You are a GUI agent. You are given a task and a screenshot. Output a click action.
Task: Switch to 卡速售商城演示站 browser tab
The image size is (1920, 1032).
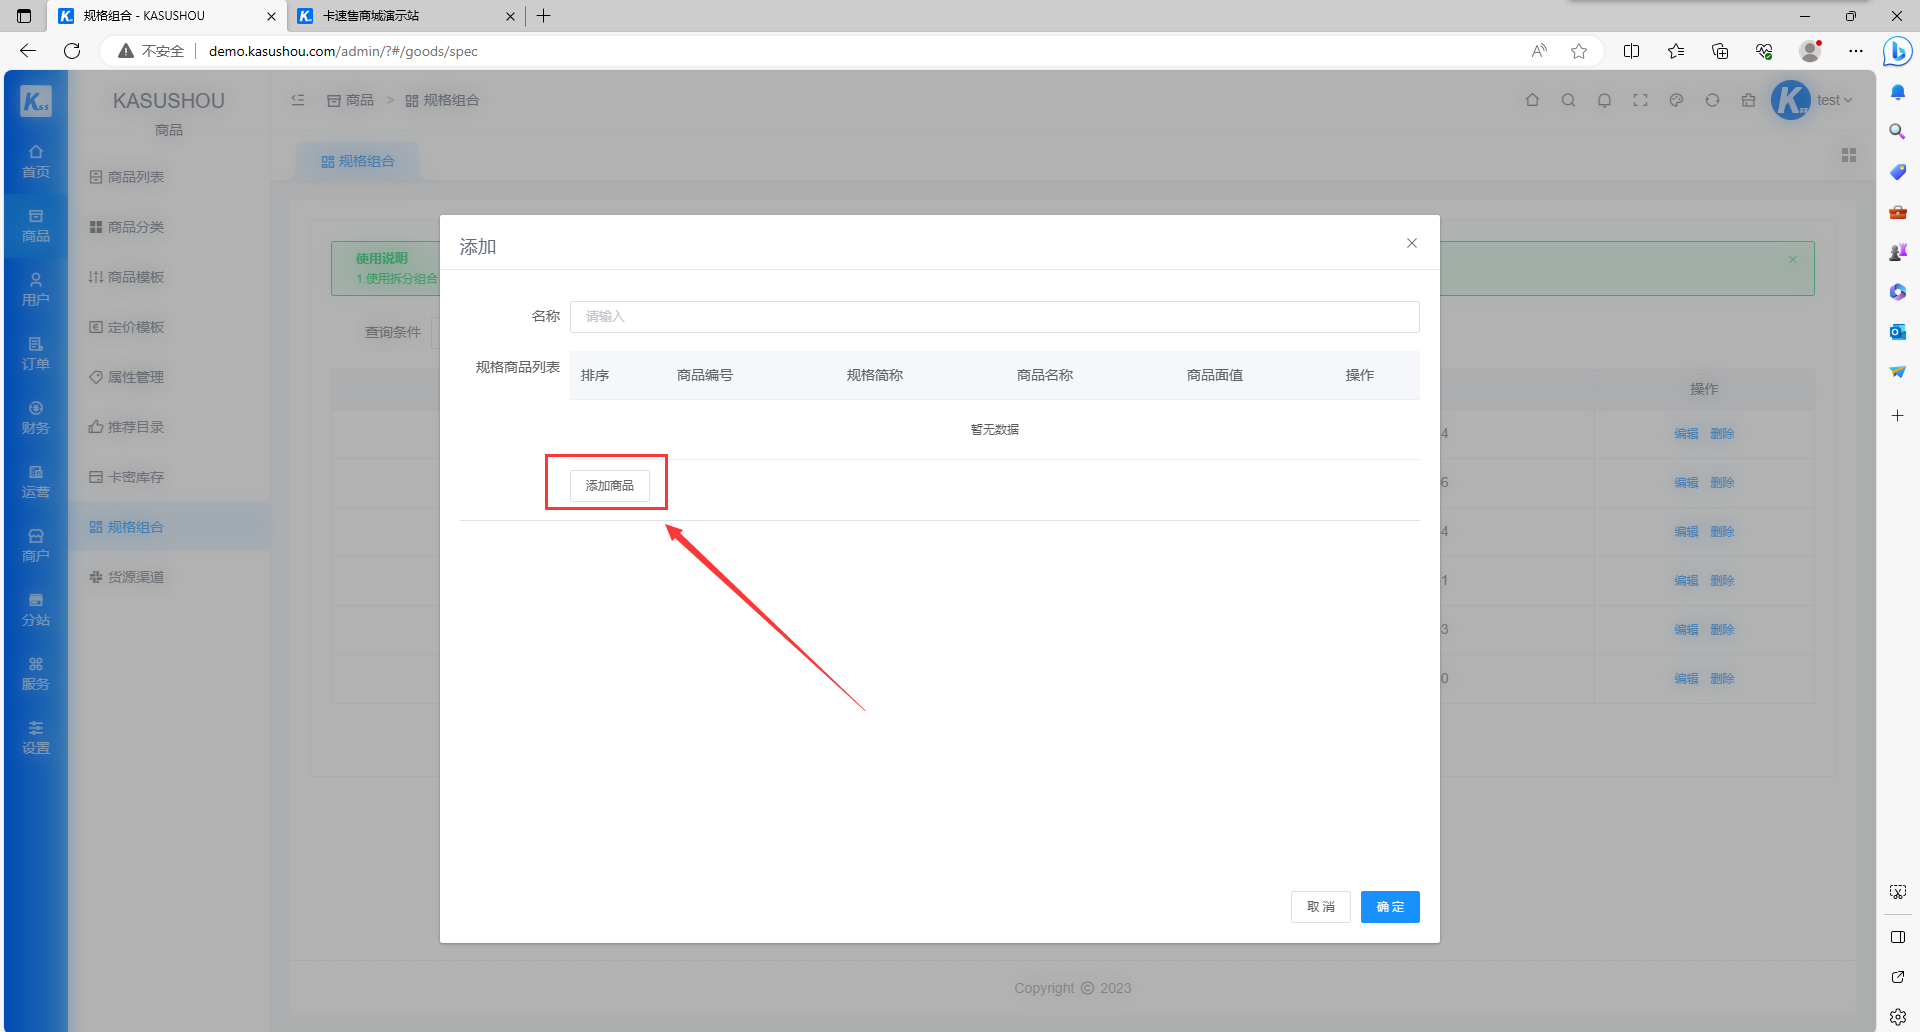[406, 16]
